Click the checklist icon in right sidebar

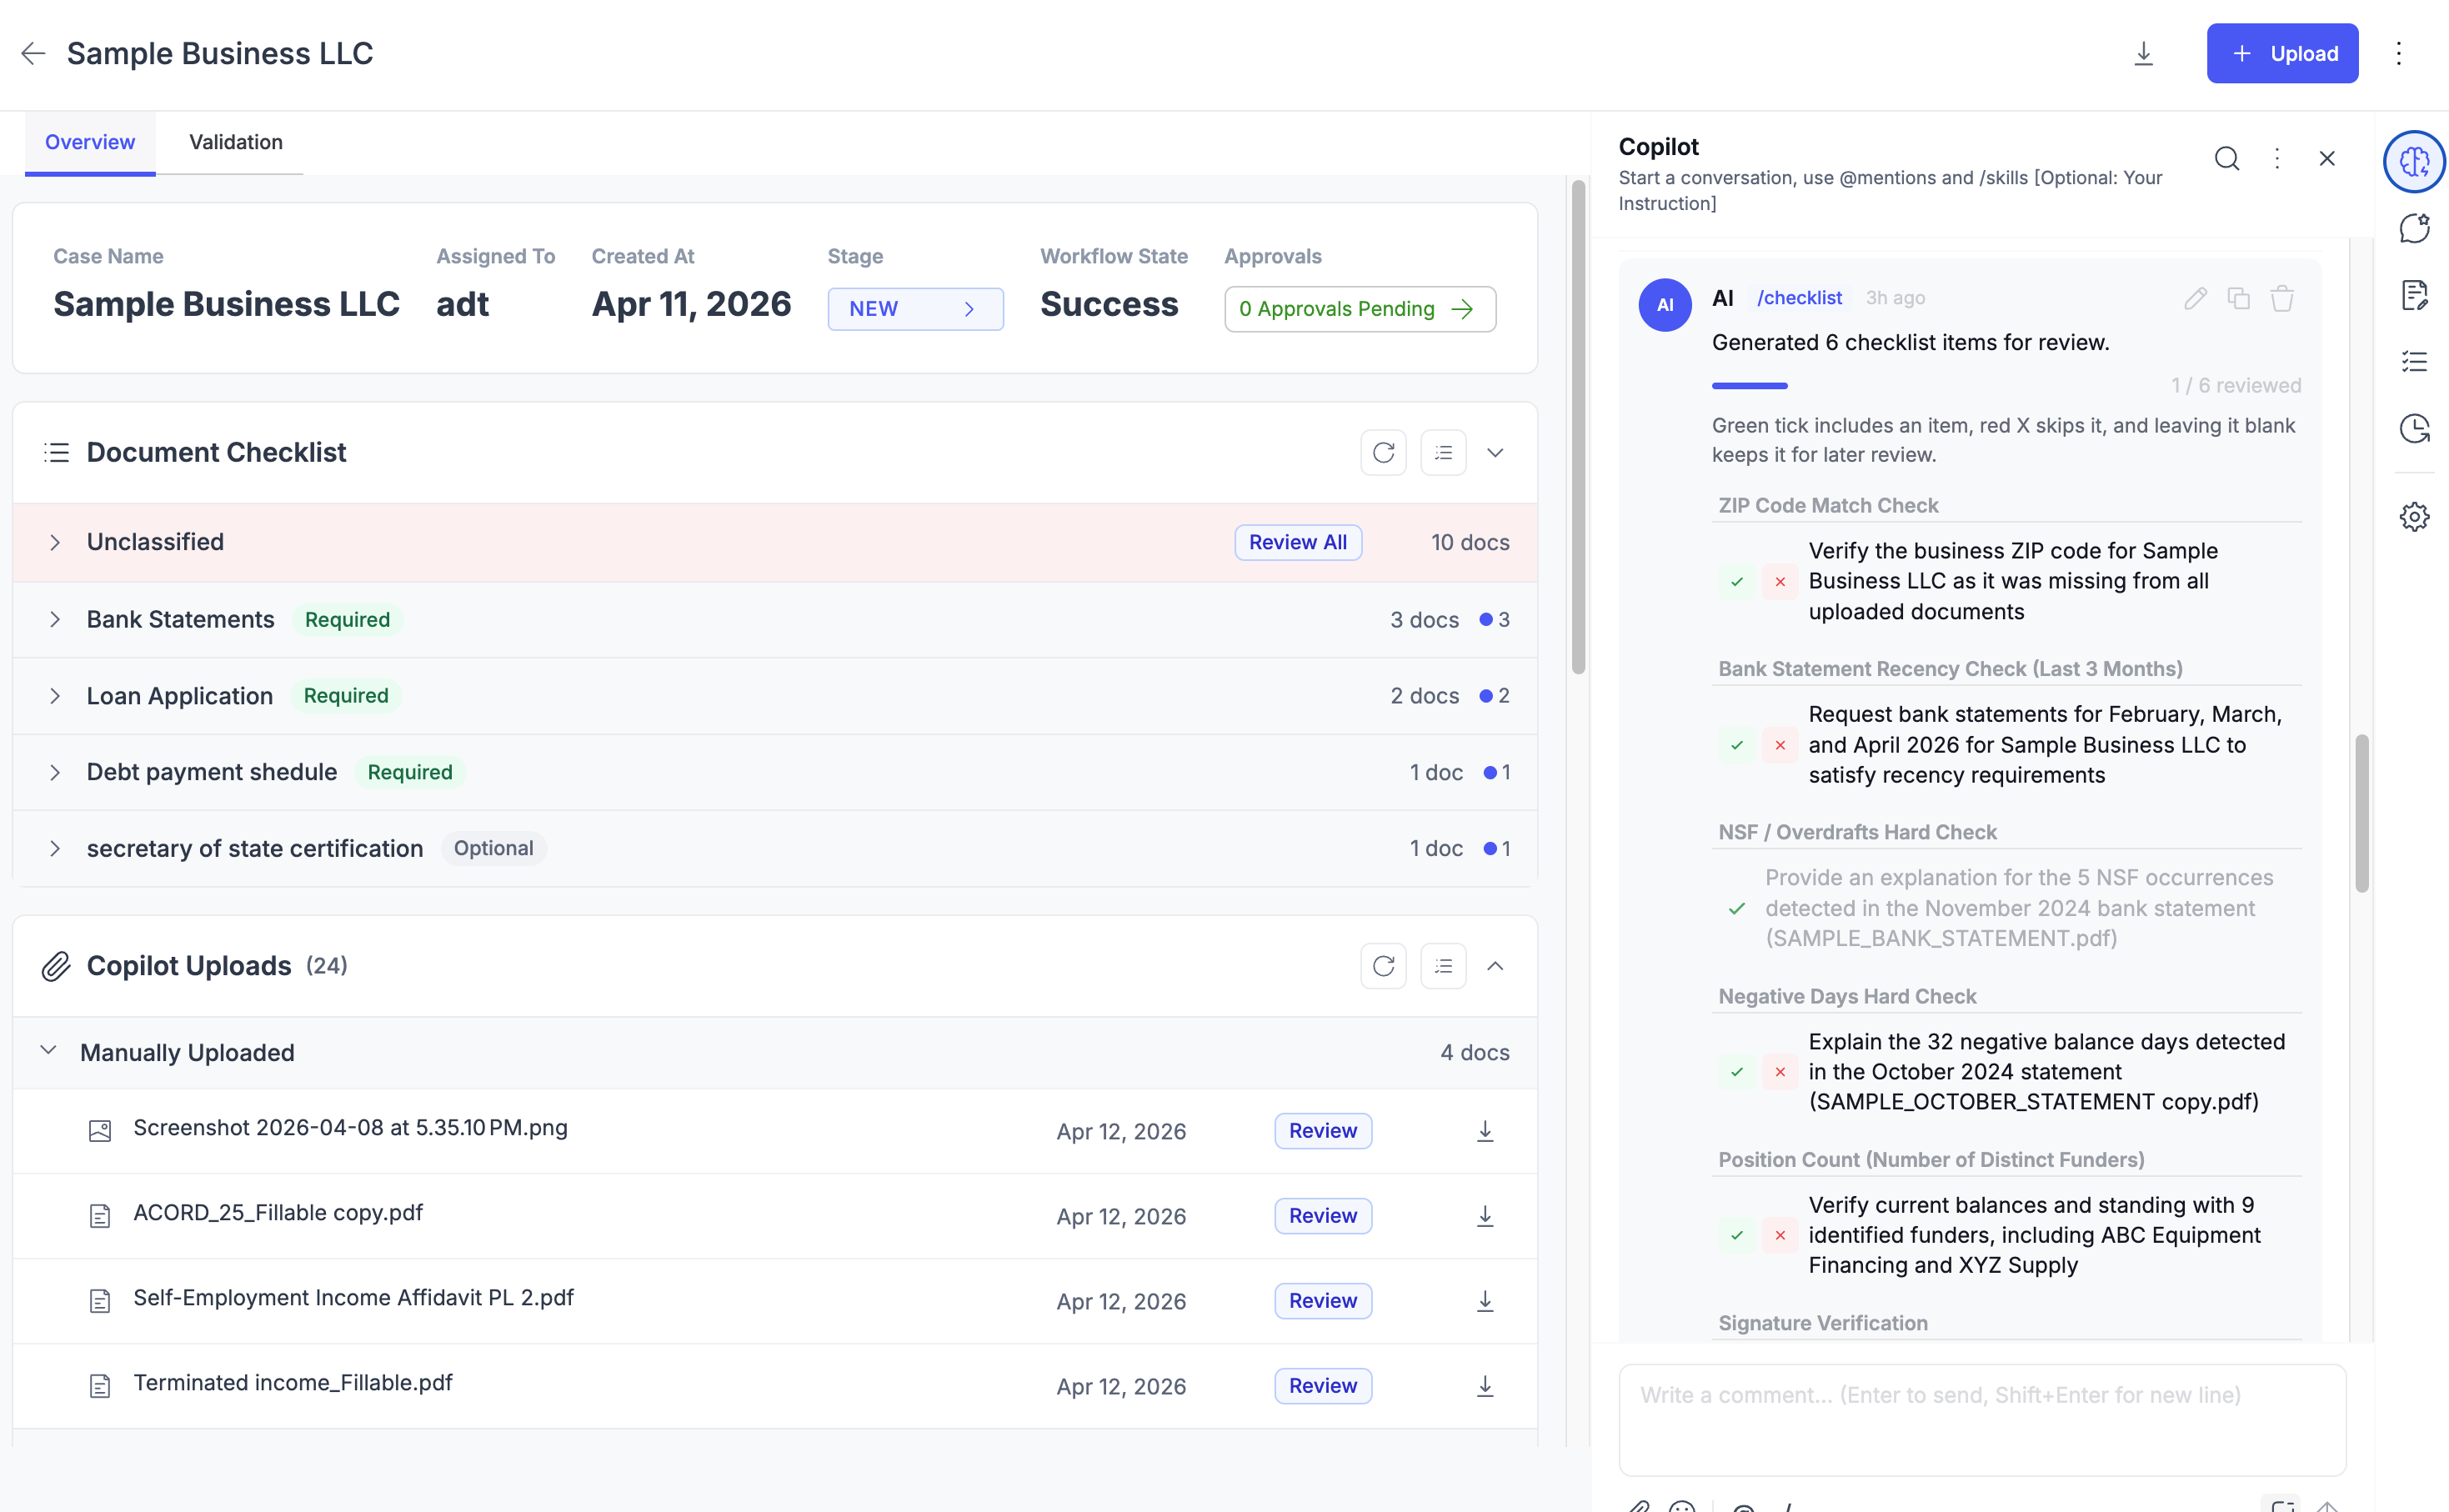click(x=2414, y=362)
